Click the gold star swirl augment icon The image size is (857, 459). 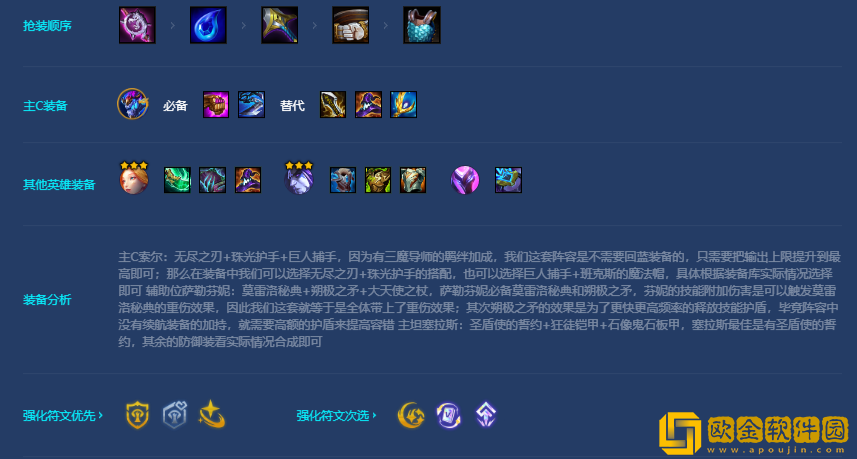click(x=212, y=415)
